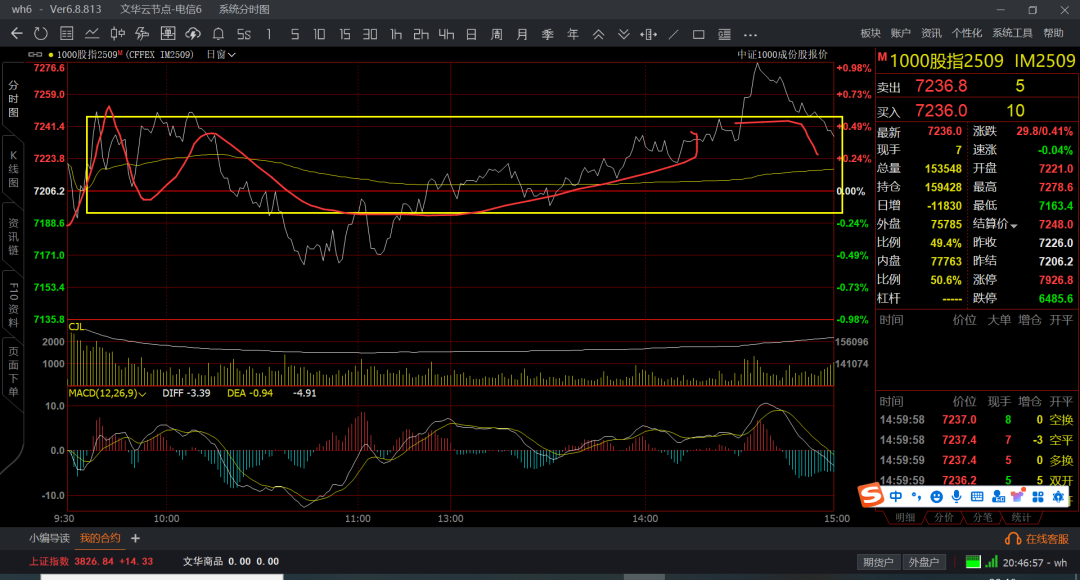Expand the MACD(12,26,9) indicator dropdown

(107, 393)
